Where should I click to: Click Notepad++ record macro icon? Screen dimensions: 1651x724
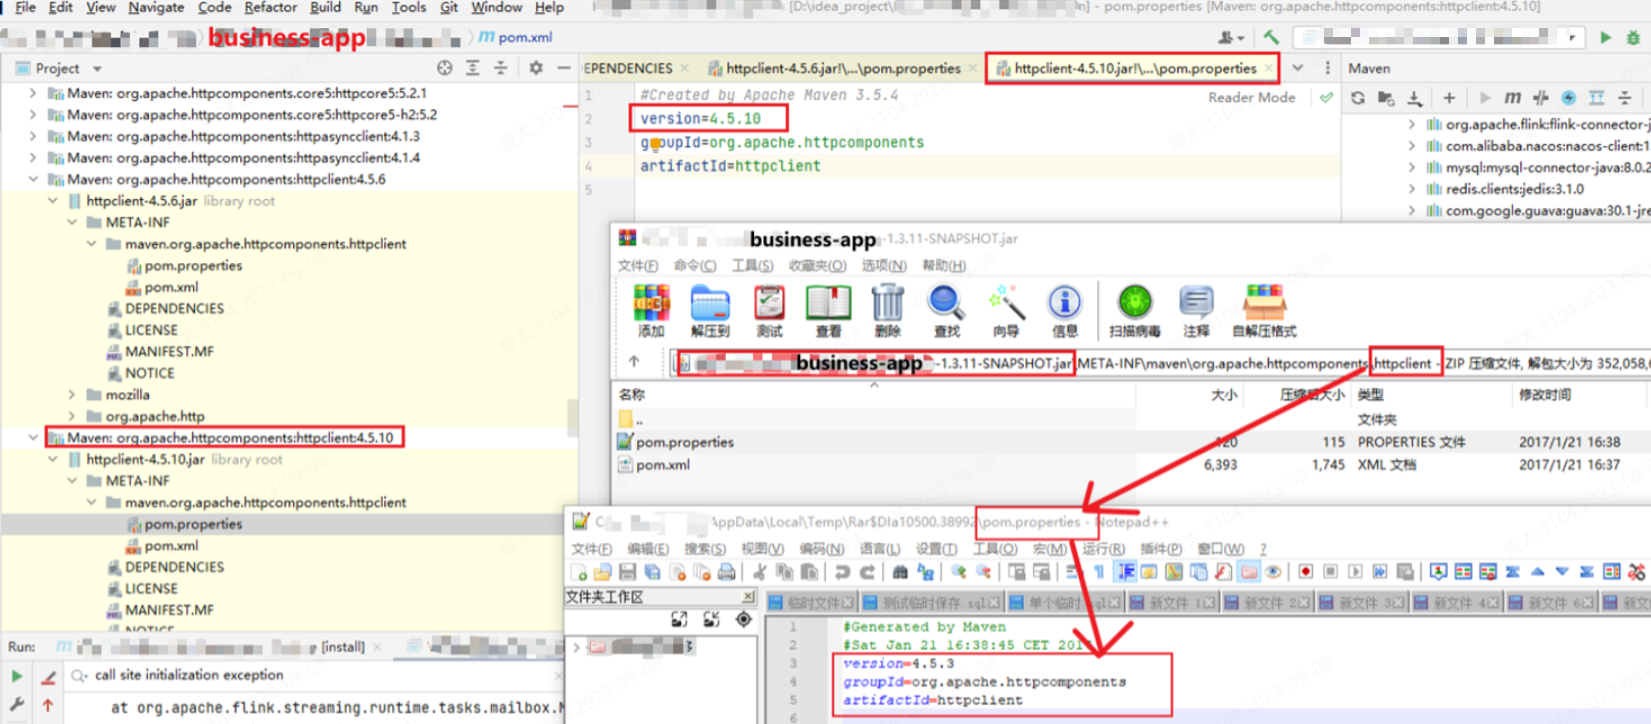click(x=1305, y=572)
